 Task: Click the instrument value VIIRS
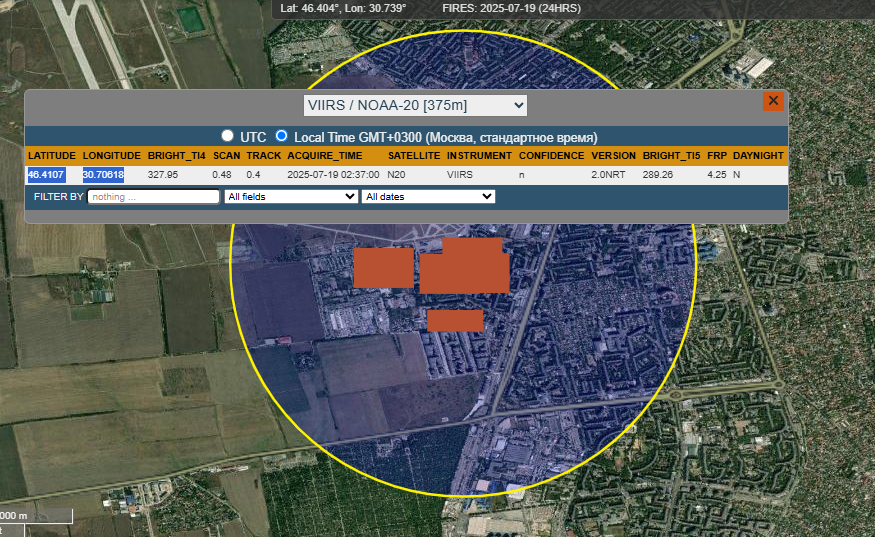tap(460, 175)
